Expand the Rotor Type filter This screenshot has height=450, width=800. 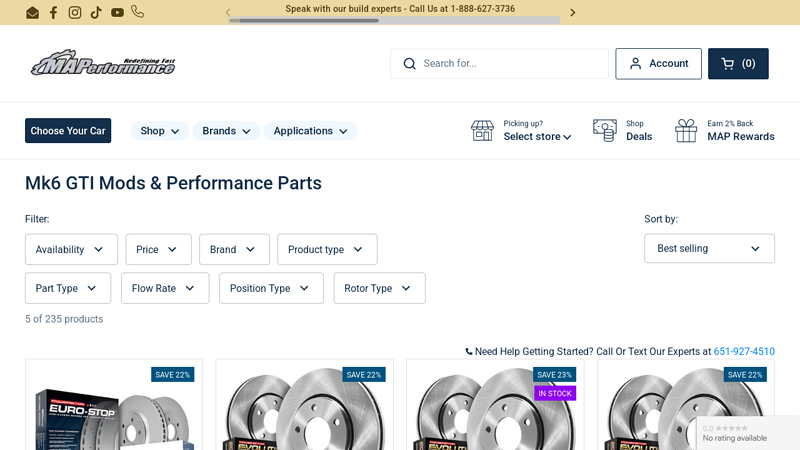click(379, 288)
